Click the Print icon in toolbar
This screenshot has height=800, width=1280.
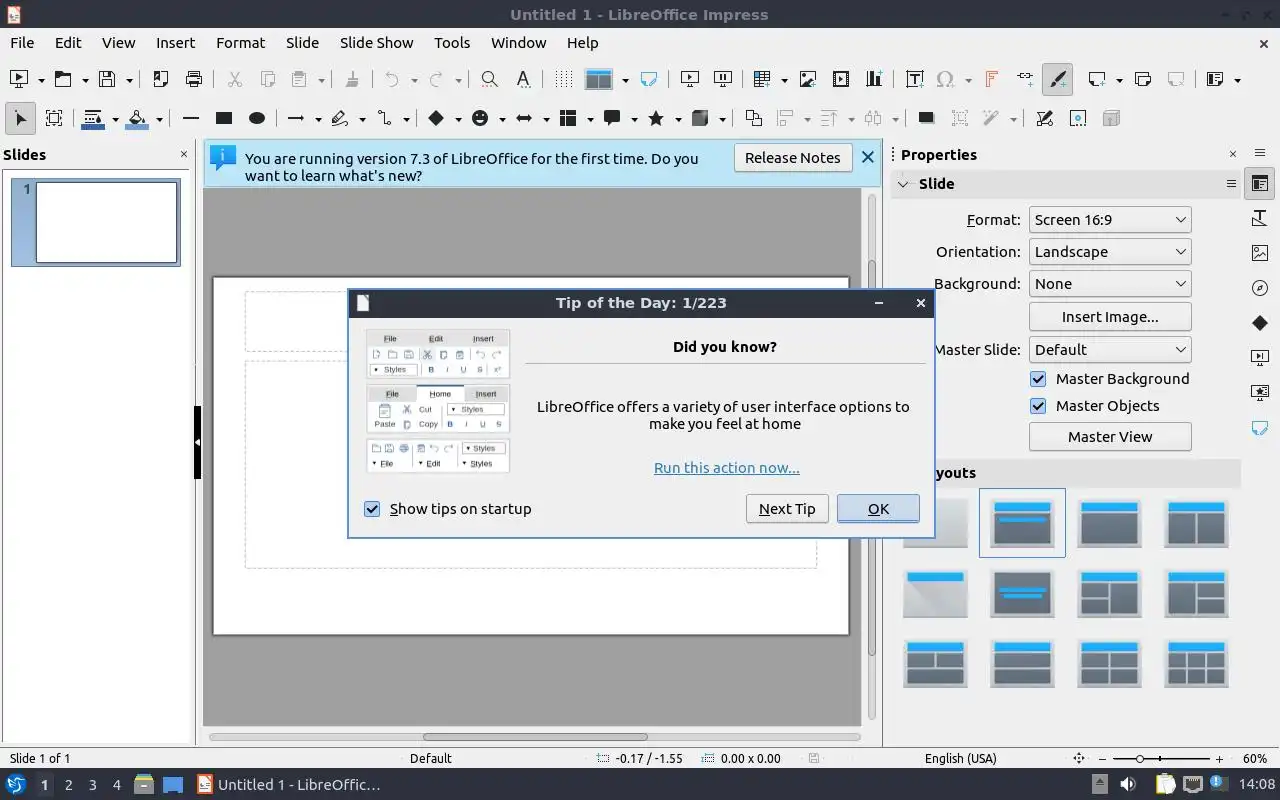tap(194, 79)
